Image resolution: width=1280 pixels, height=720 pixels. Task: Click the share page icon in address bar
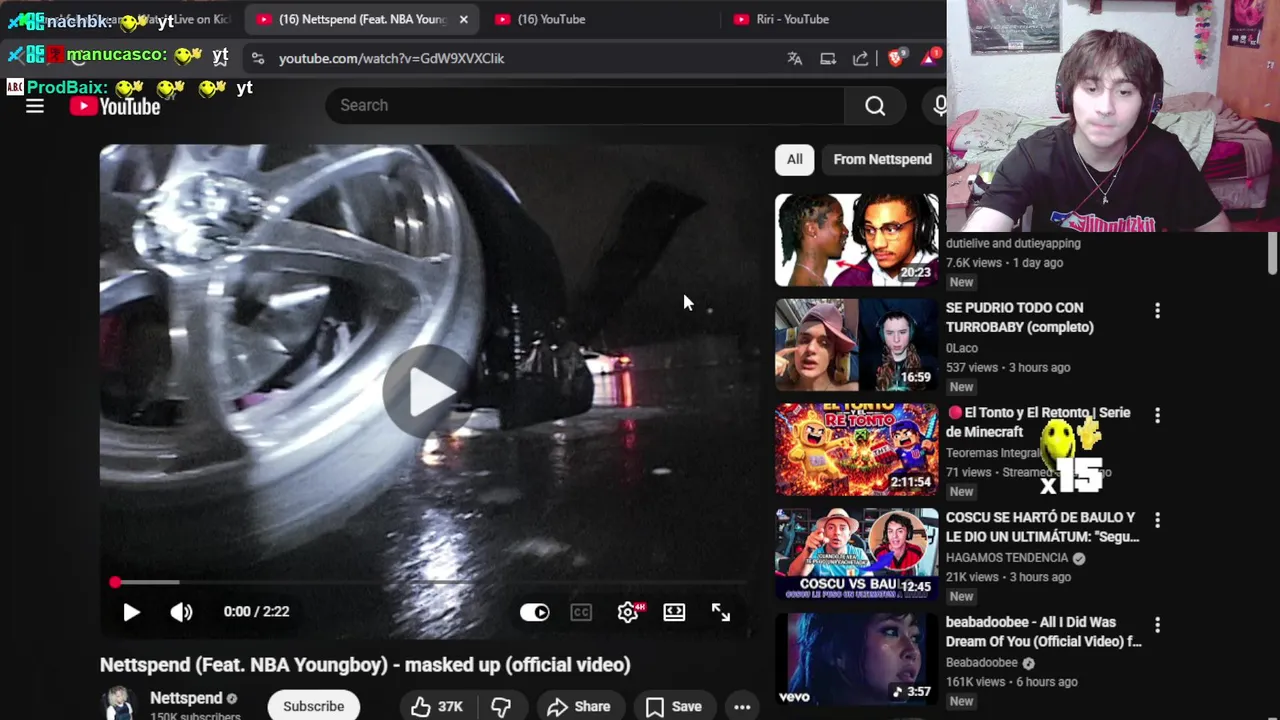tap(860, 59)
